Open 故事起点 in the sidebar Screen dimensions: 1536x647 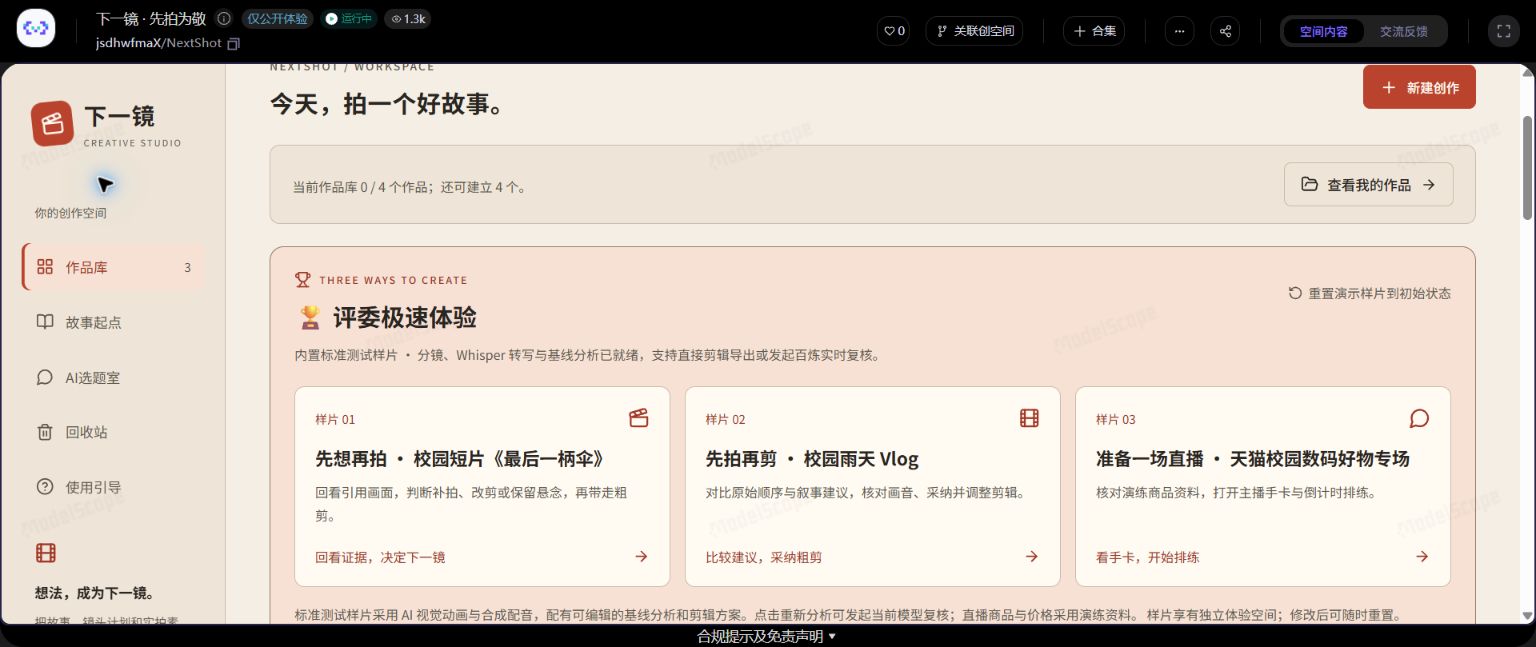pos(113,322)
